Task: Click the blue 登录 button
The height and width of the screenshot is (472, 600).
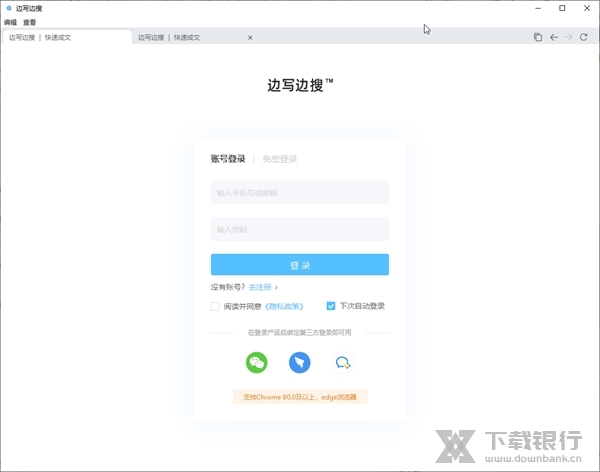Action: (300, 265)
